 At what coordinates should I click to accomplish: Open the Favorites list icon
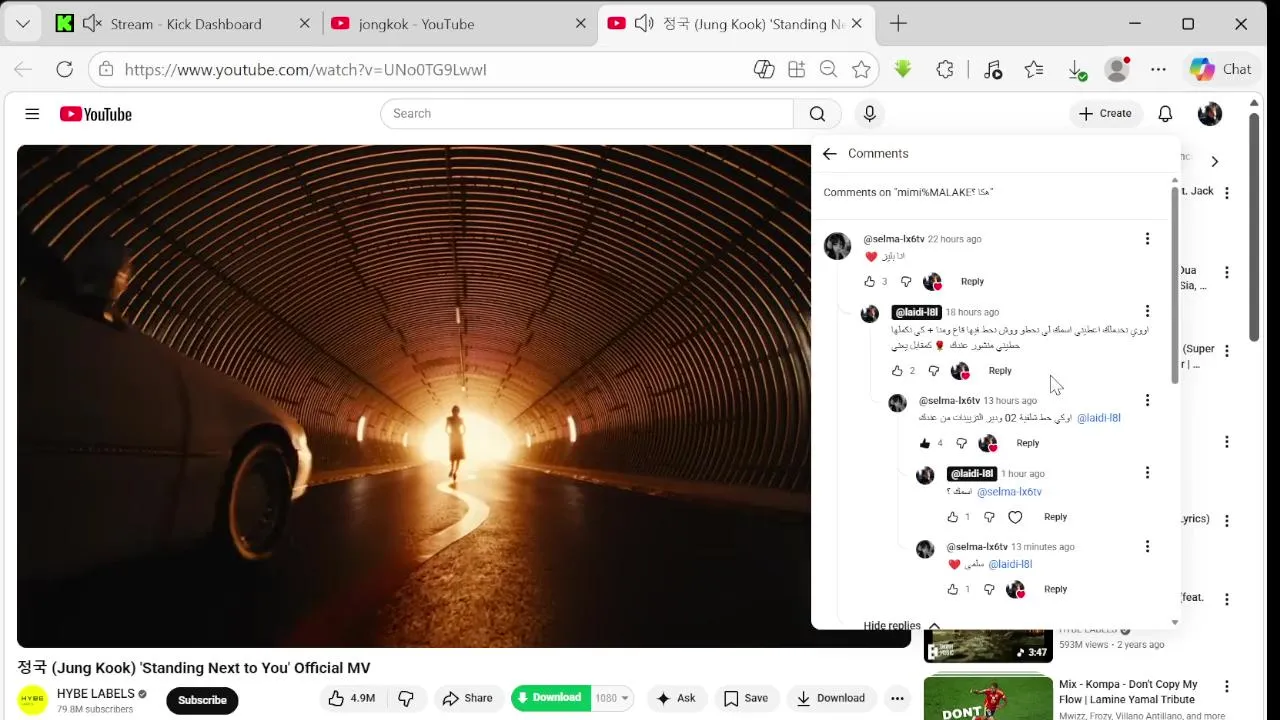1034,69
